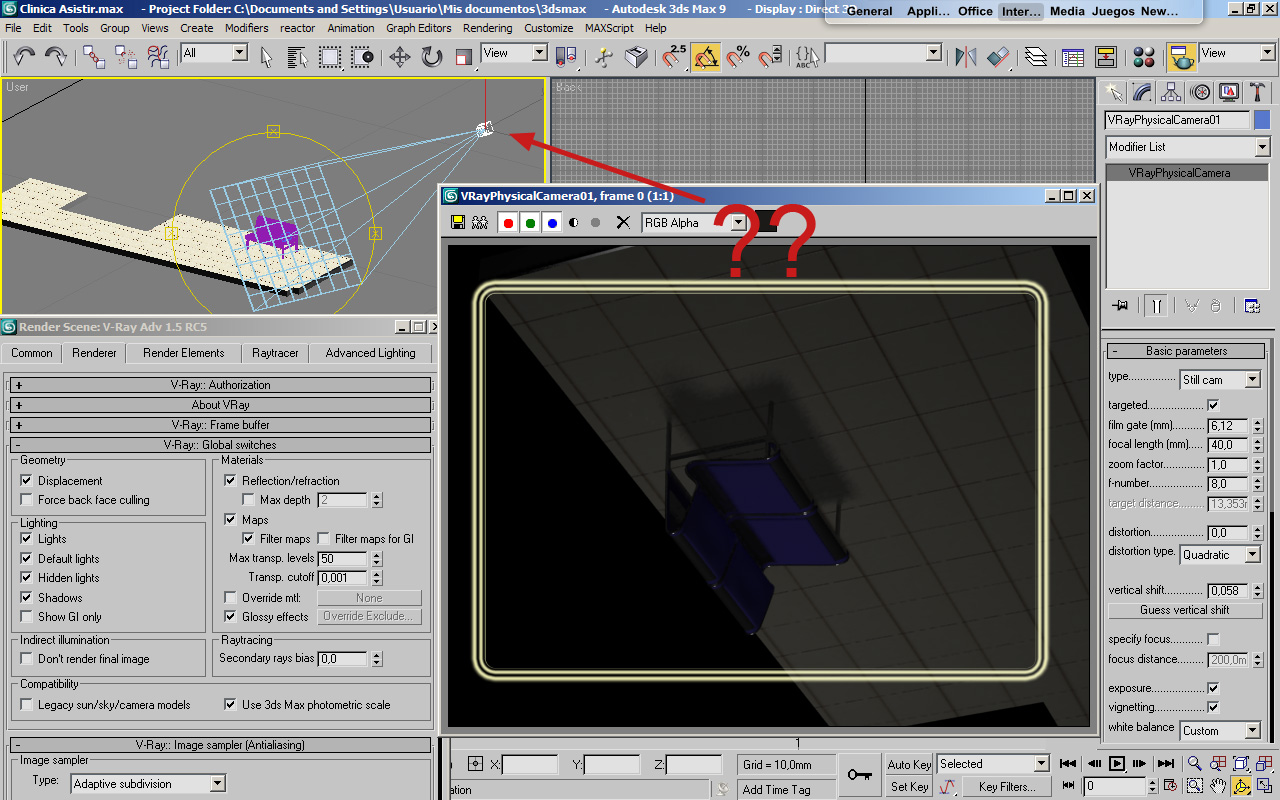This screenshot has width=1280, height=800.
Task: Enable the Override mtl checkbox
Action: tap(230, 598)
